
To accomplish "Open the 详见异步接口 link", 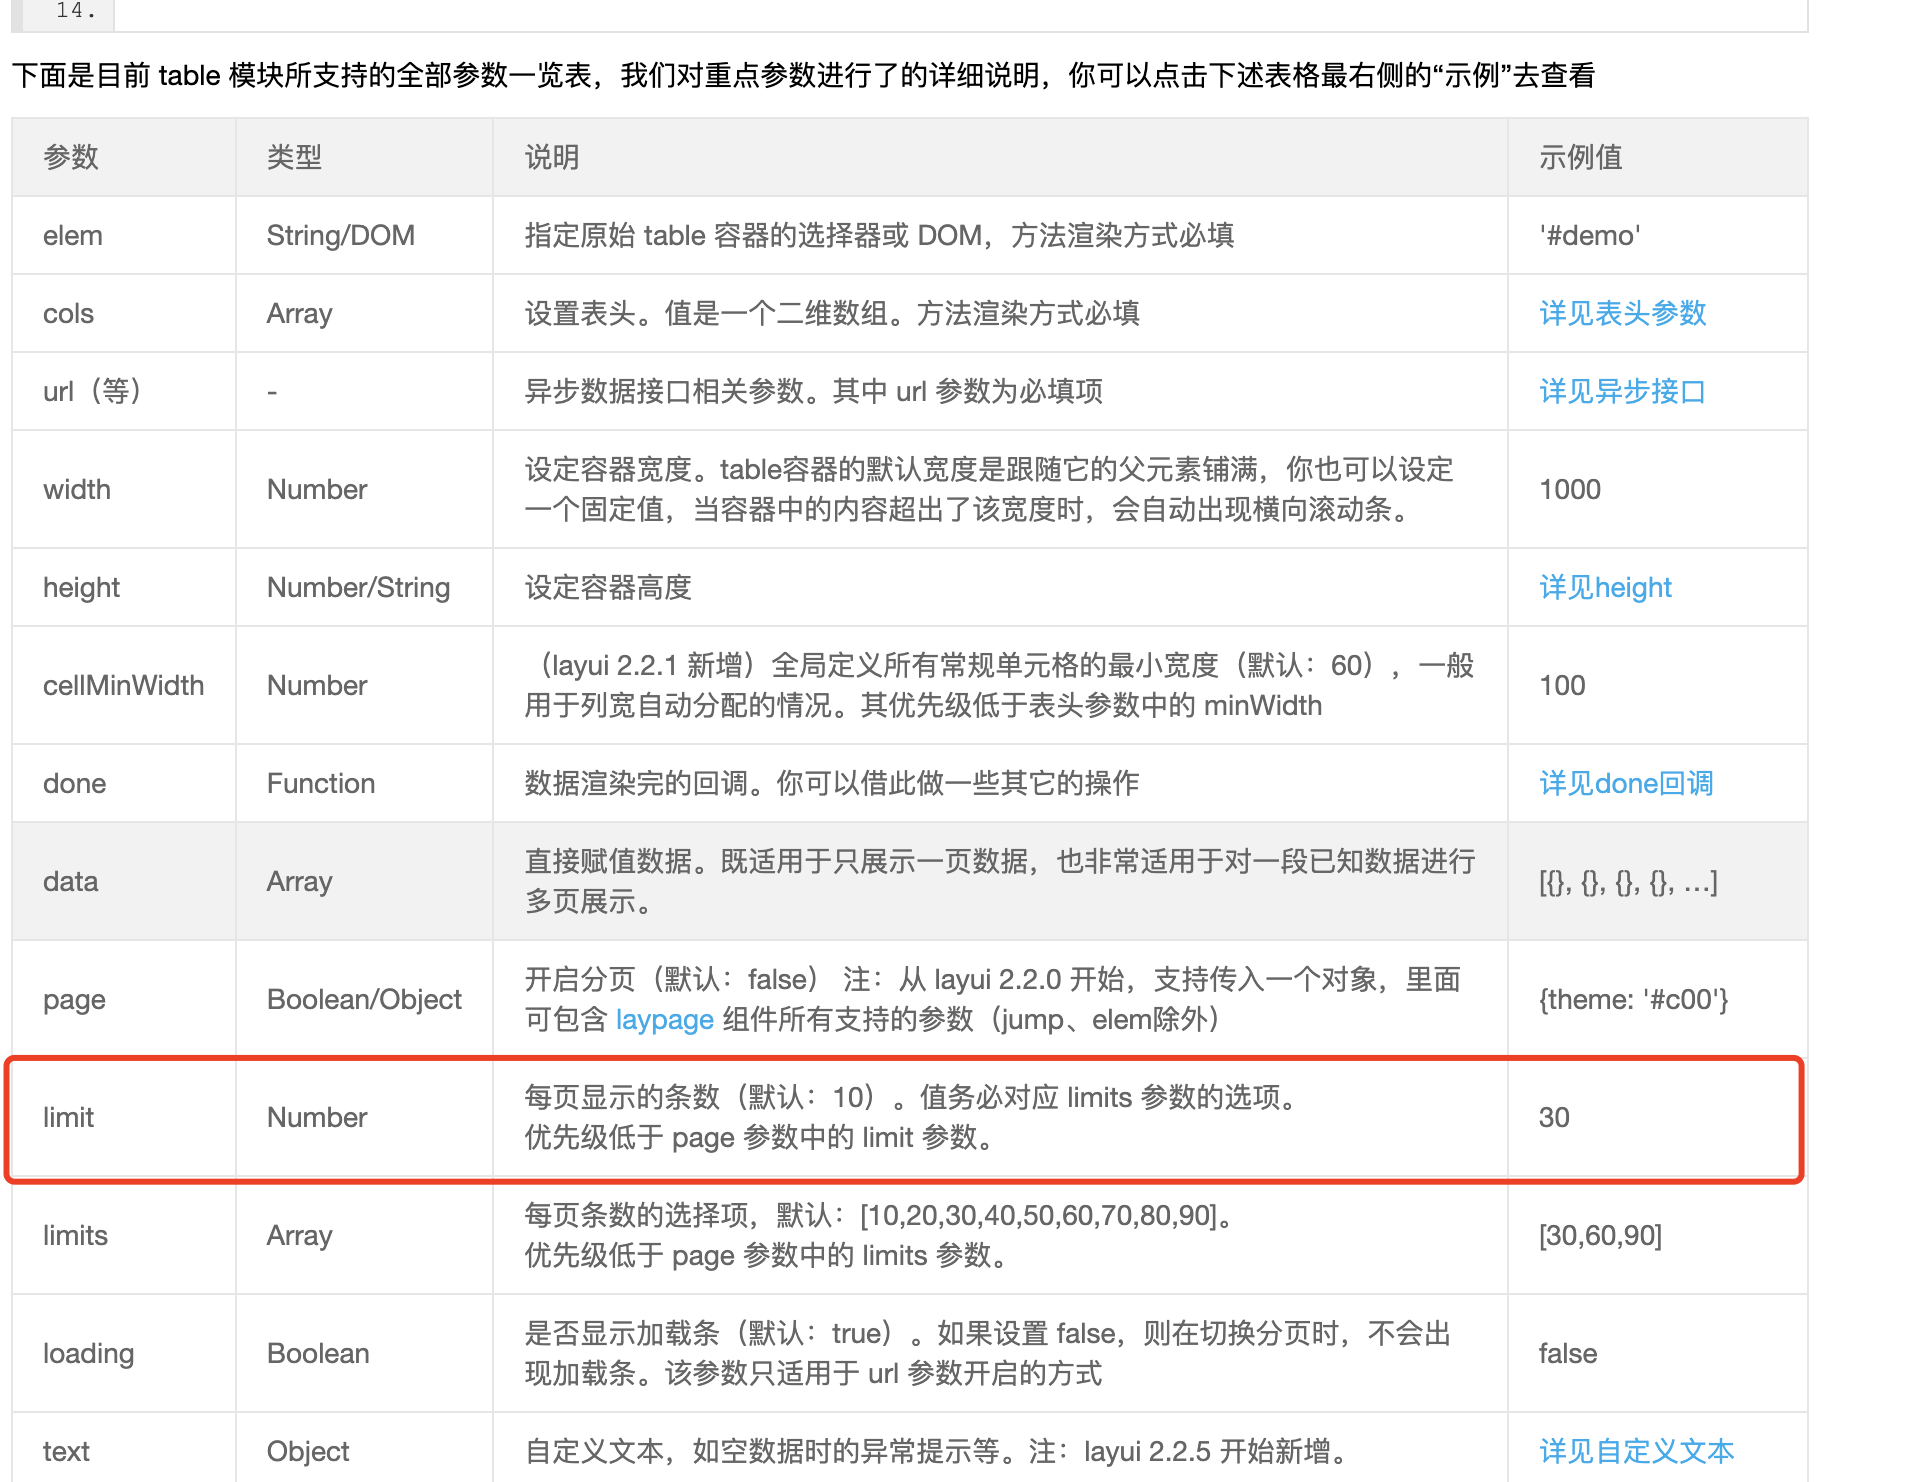I will pos(1622,391).
